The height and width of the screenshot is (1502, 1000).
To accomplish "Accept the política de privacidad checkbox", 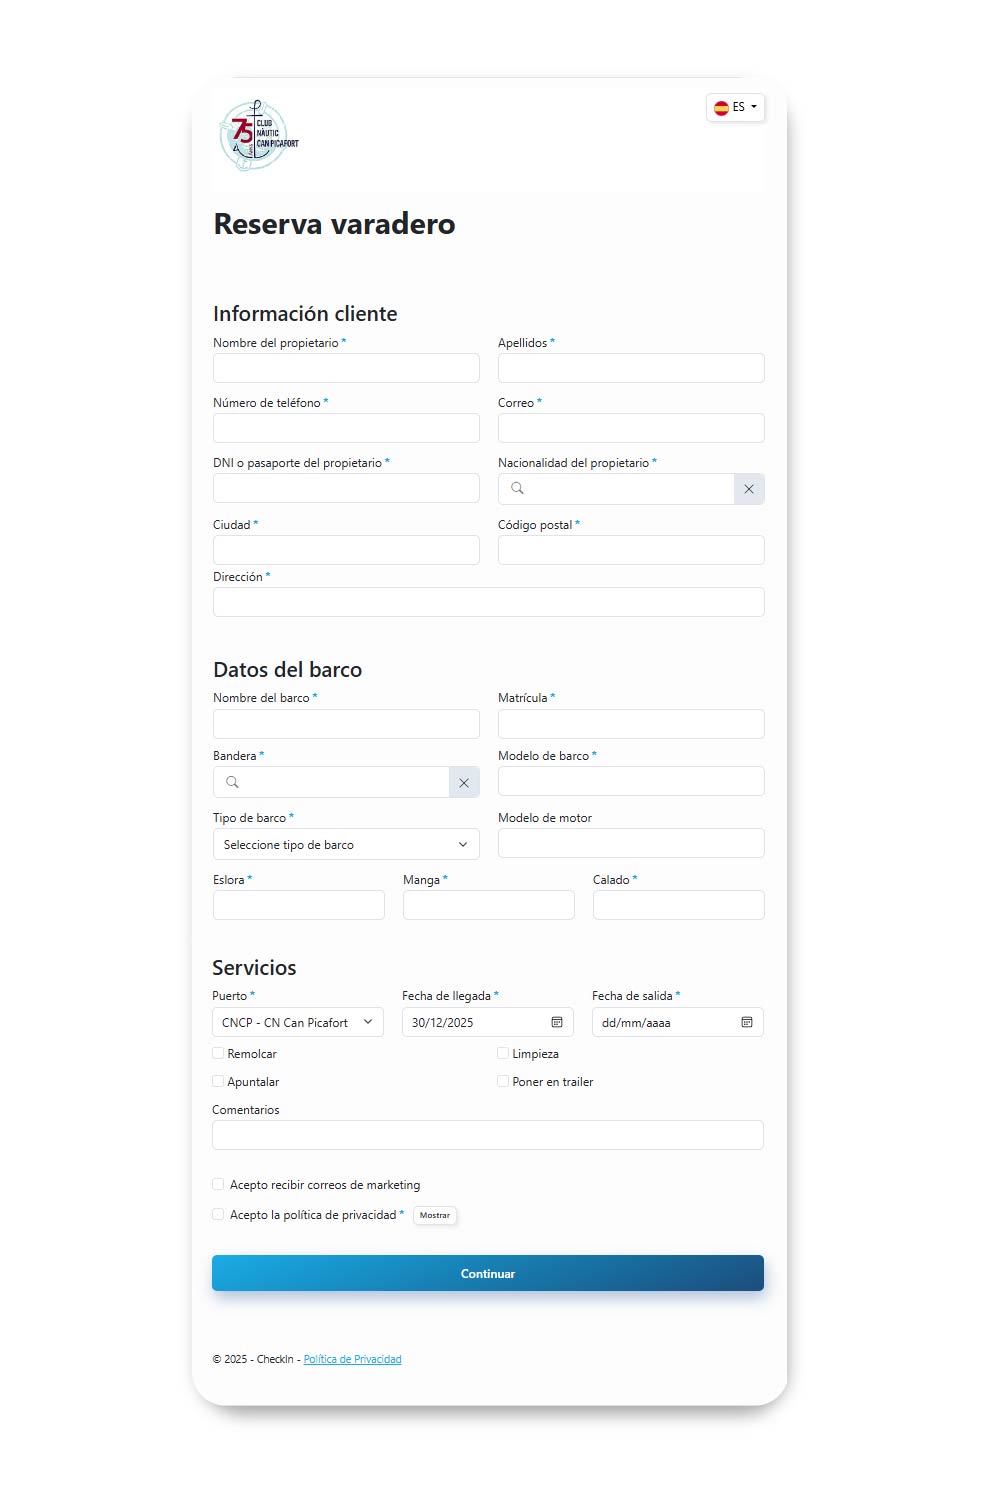I will click(218, 1214).
